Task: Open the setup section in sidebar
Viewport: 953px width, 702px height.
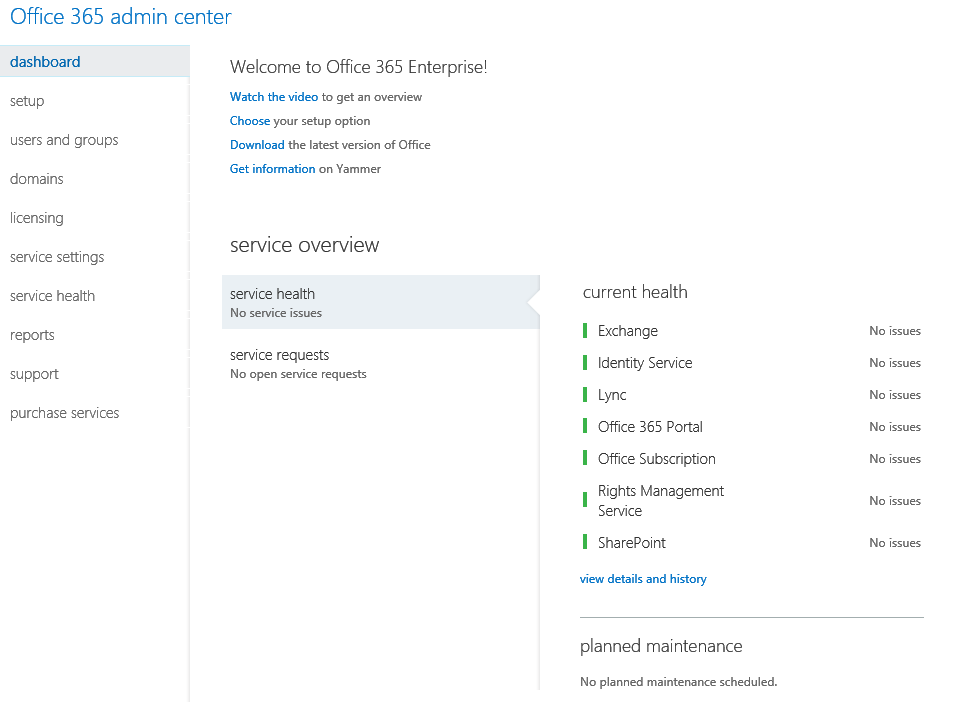Action: pyautogui.click(x=27, y=101)
